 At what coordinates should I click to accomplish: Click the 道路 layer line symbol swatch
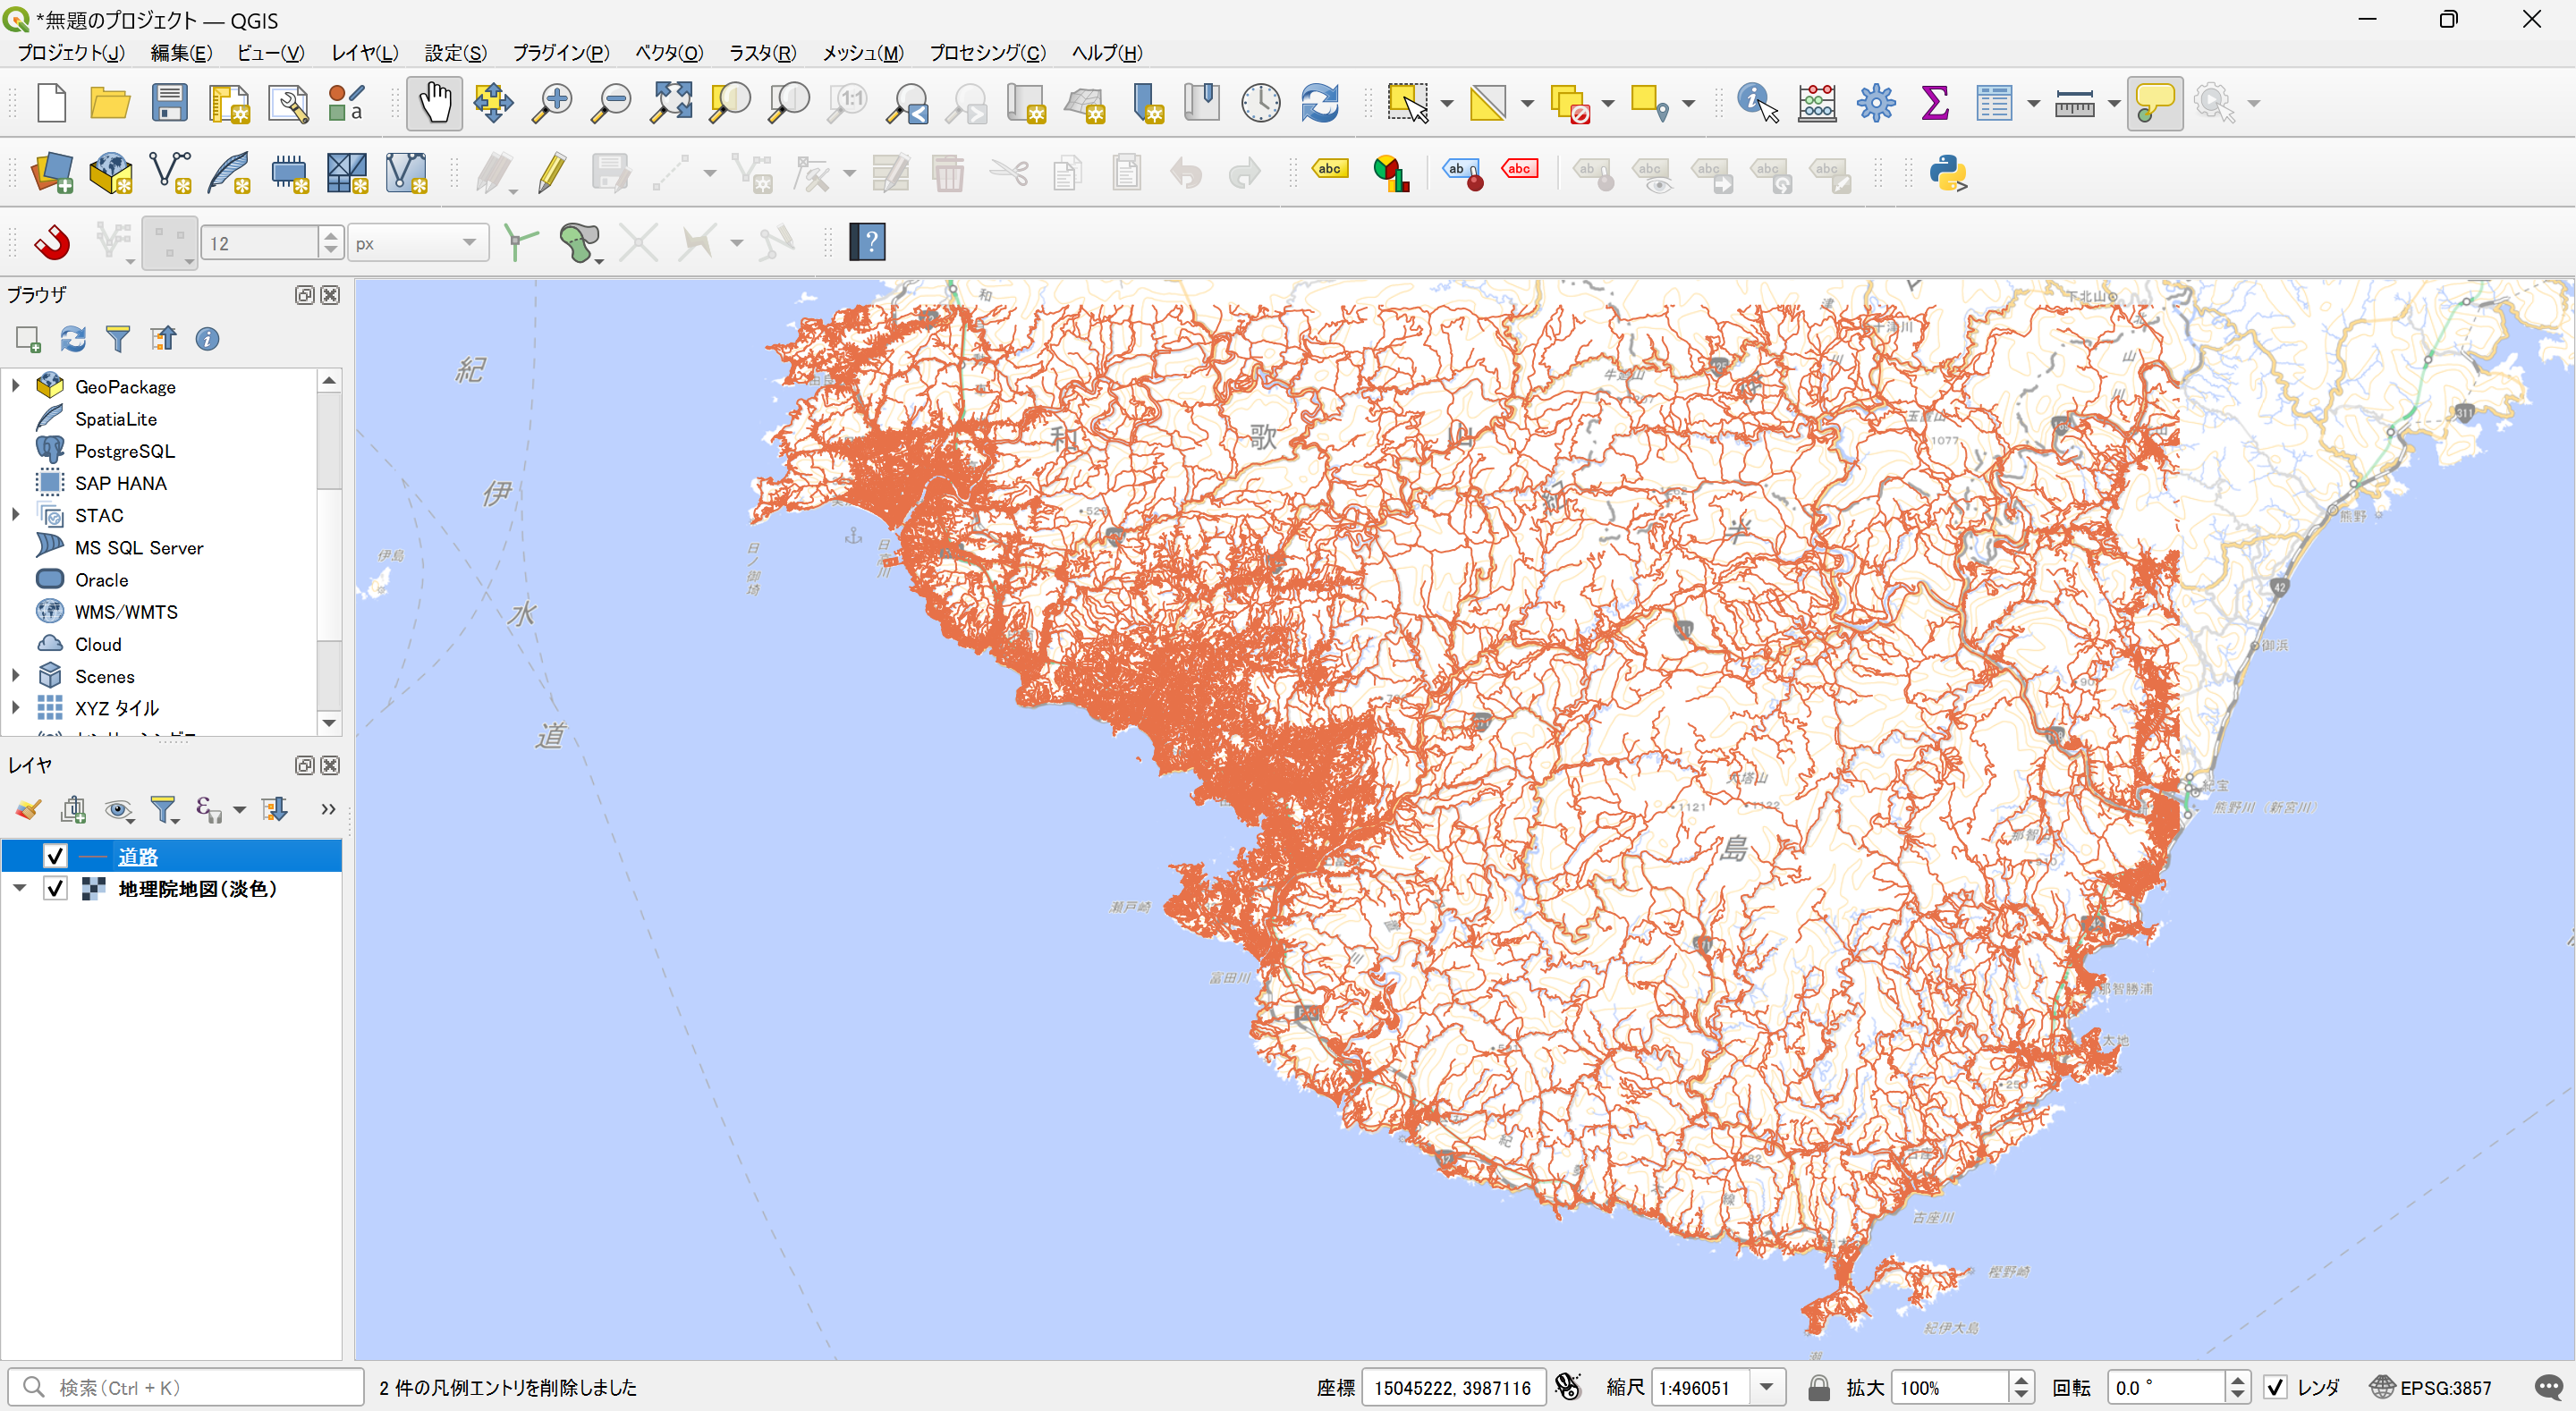[x=93, y=857]
